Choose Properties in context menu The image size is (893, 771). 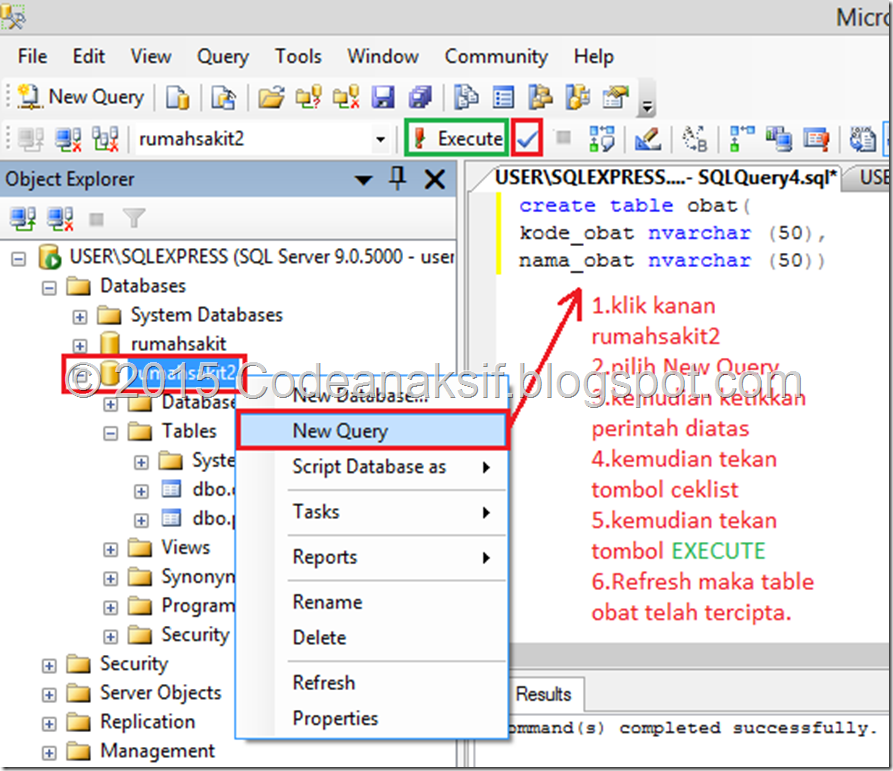point(371,718)
